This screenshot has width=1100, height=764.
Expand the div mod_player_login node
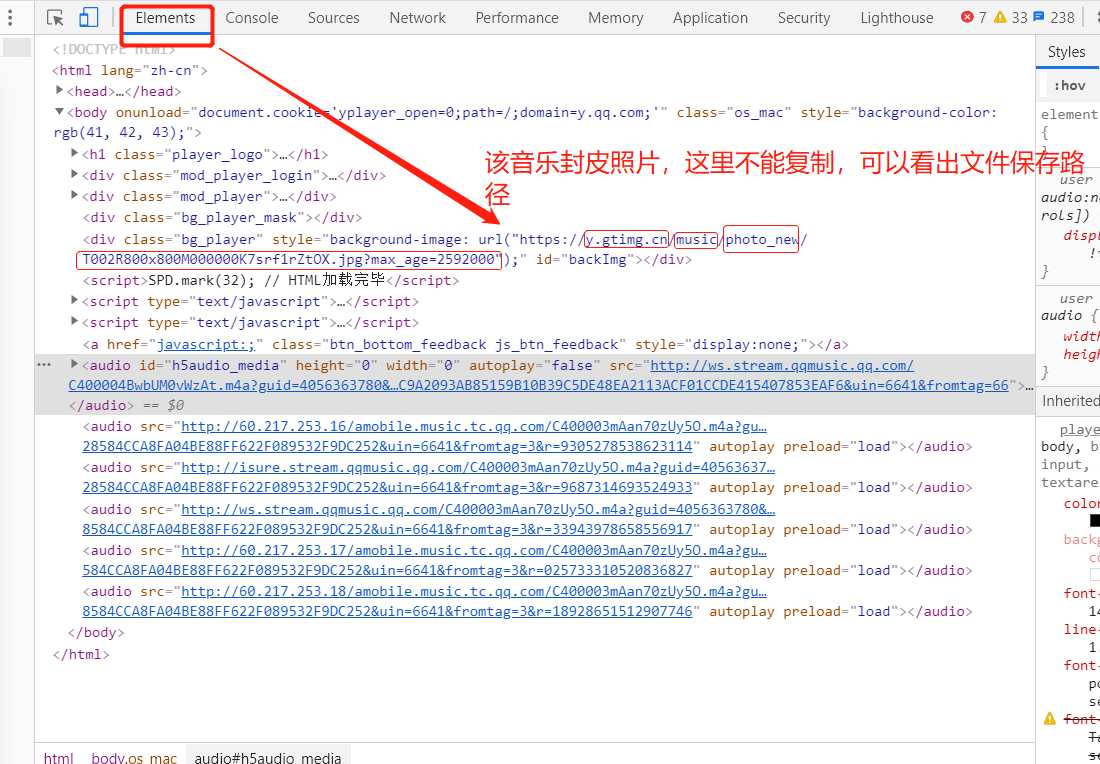coord(74,175)
